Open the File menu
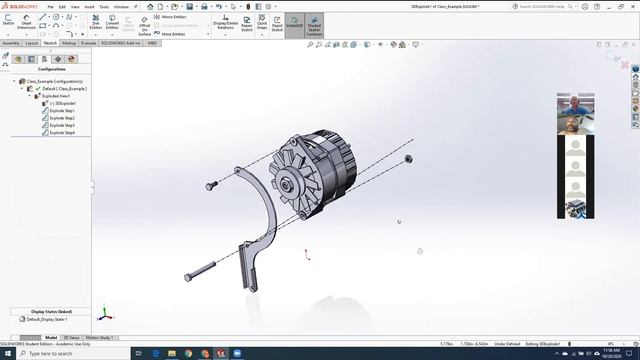The height and width of the screenshot is (360, 640). click(x=50, y=7)
